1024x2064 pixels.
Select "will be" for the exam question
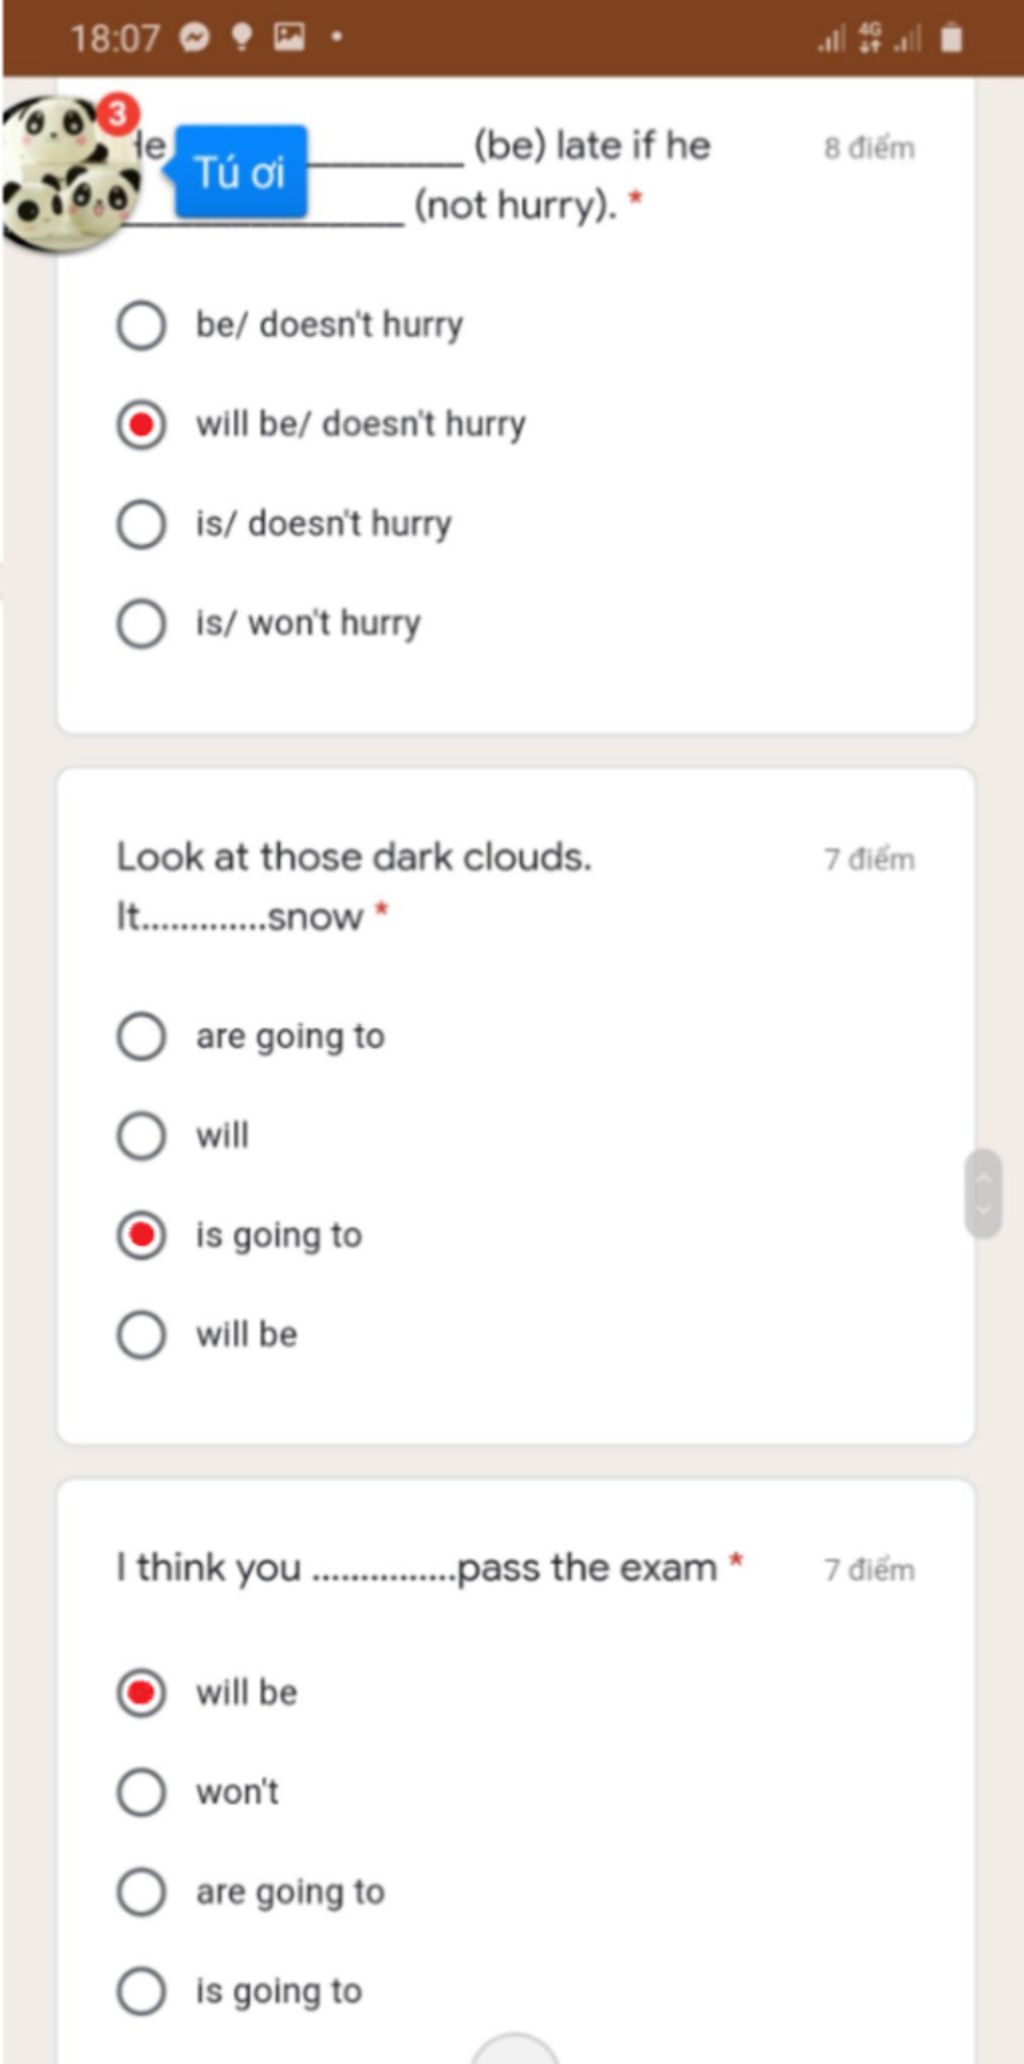[x=141, y=1692]
